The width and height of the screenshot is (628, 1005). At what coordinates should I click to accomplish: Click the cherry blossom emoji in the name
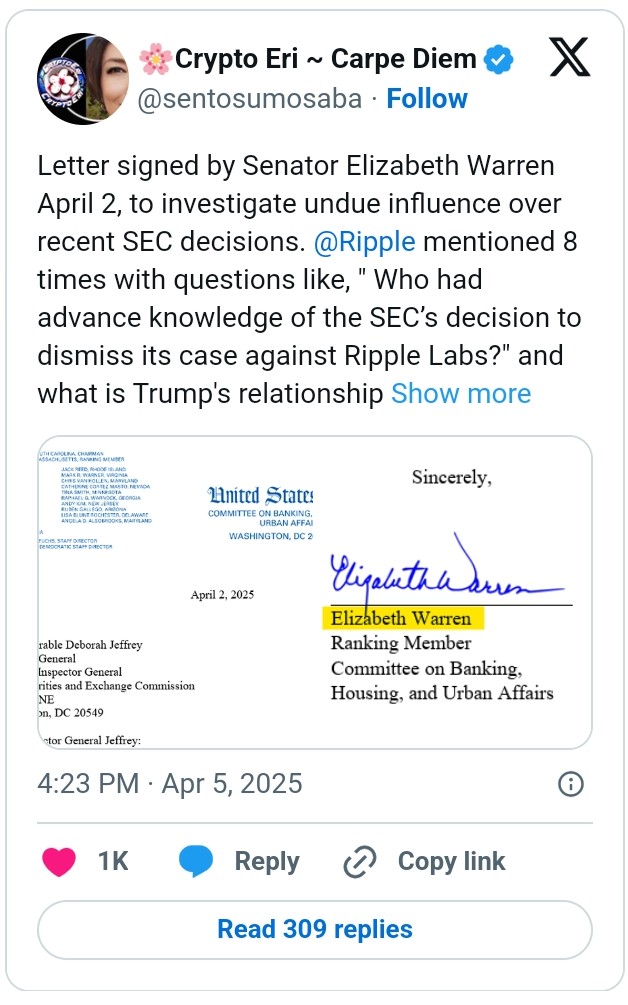(x=154, y=60)
